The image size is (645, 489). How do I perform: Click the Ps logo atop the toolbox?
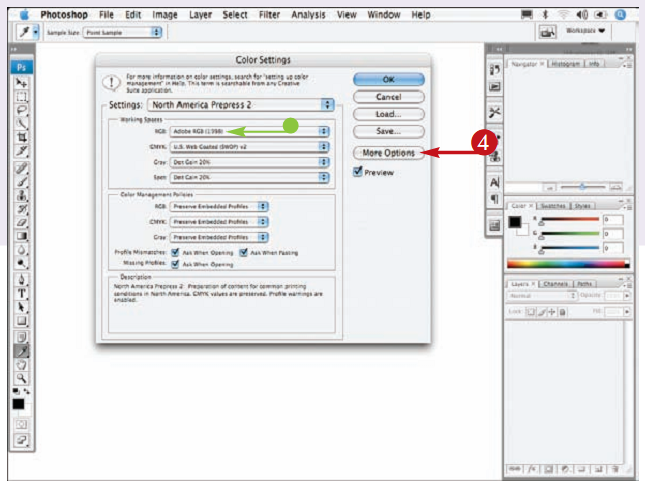tap(21, 67)
